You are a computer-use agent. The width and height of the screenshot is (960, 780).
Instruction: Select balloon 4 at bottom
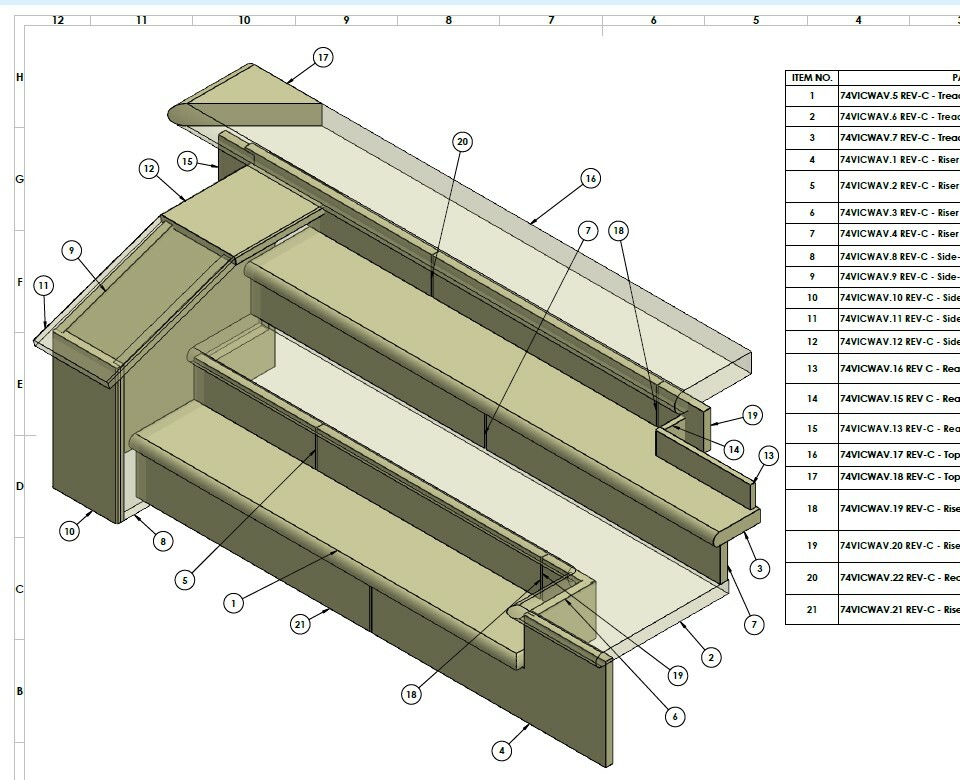point(503,750)
